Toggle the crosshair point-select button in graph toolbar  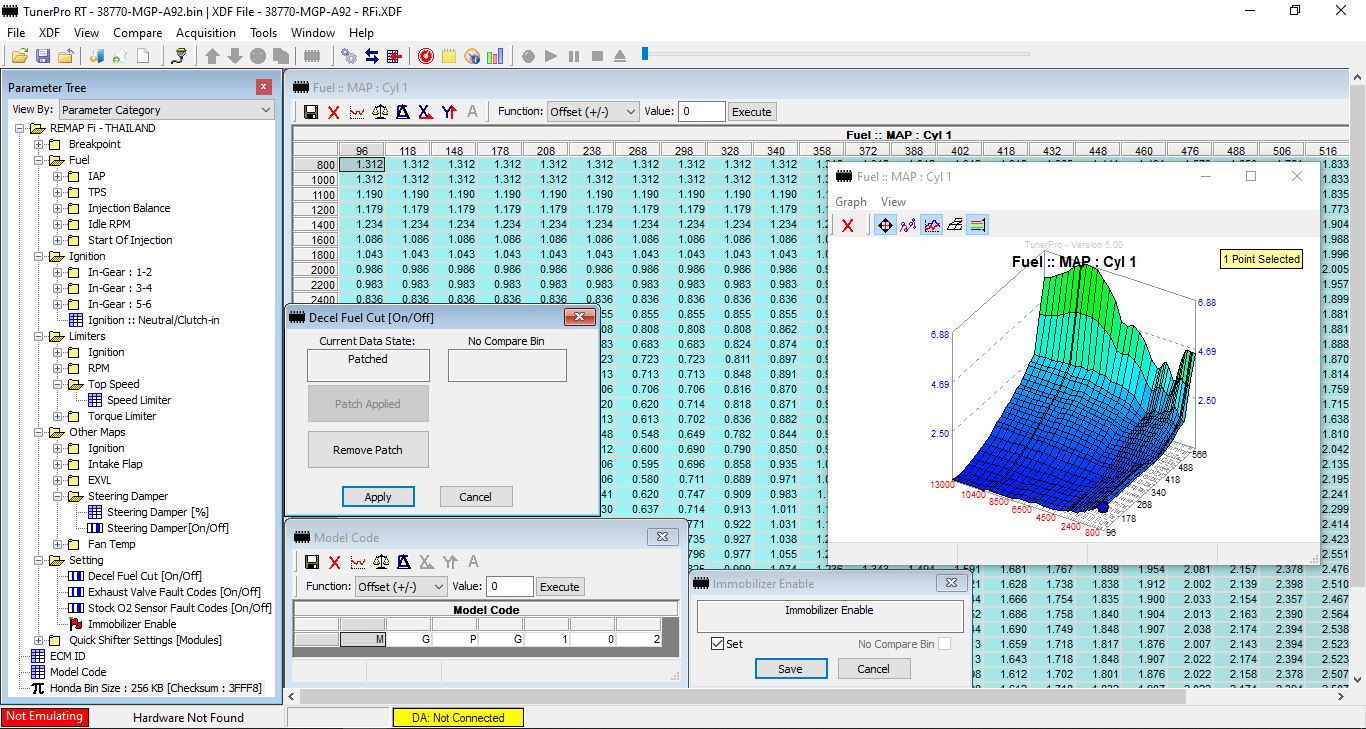point(885,226)
